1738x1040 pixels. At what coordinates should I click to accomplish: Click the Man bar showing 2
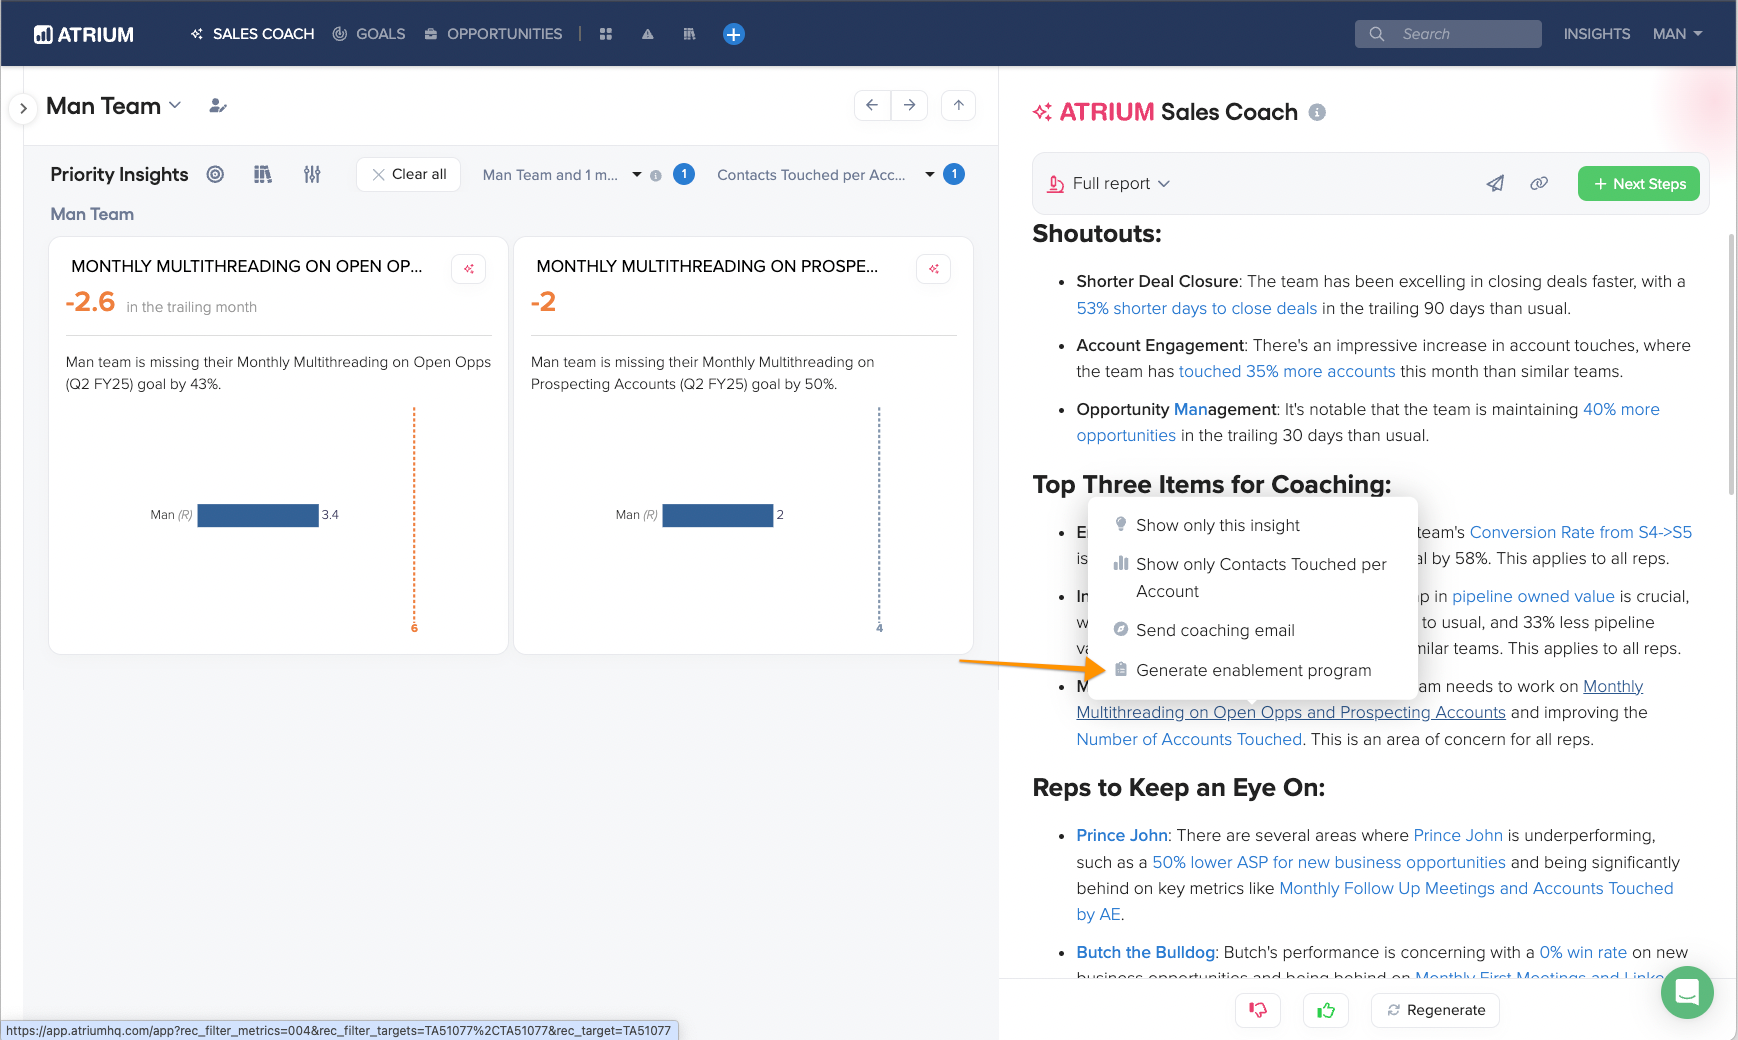[718, 515]
